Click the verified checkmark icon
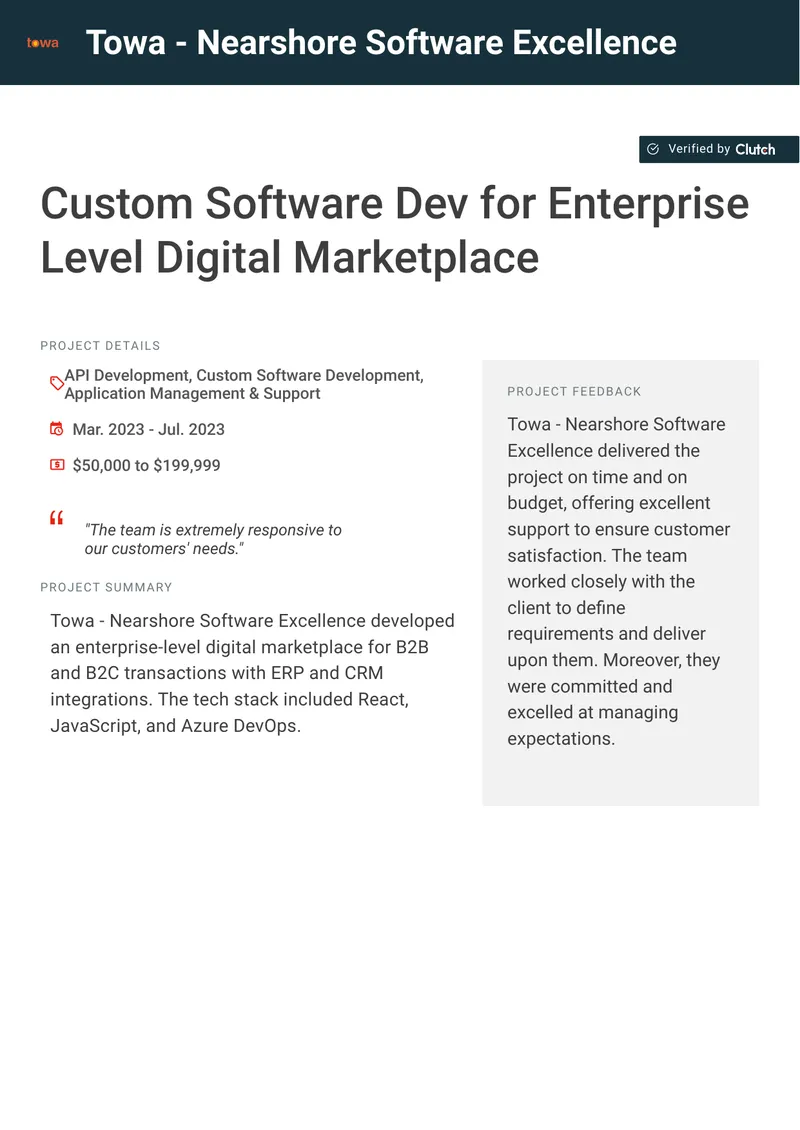The height and width of the screenshot is (1130, 800). (653, 149)
